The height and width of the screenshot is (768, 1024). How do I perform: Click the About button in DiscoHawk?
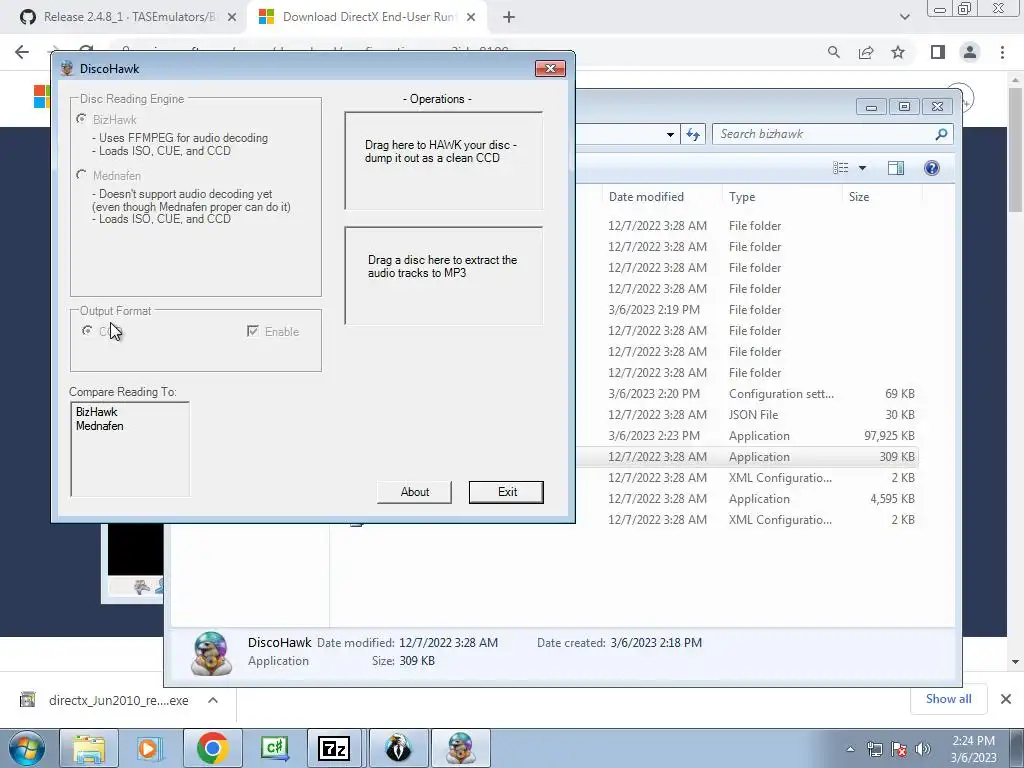415,492
